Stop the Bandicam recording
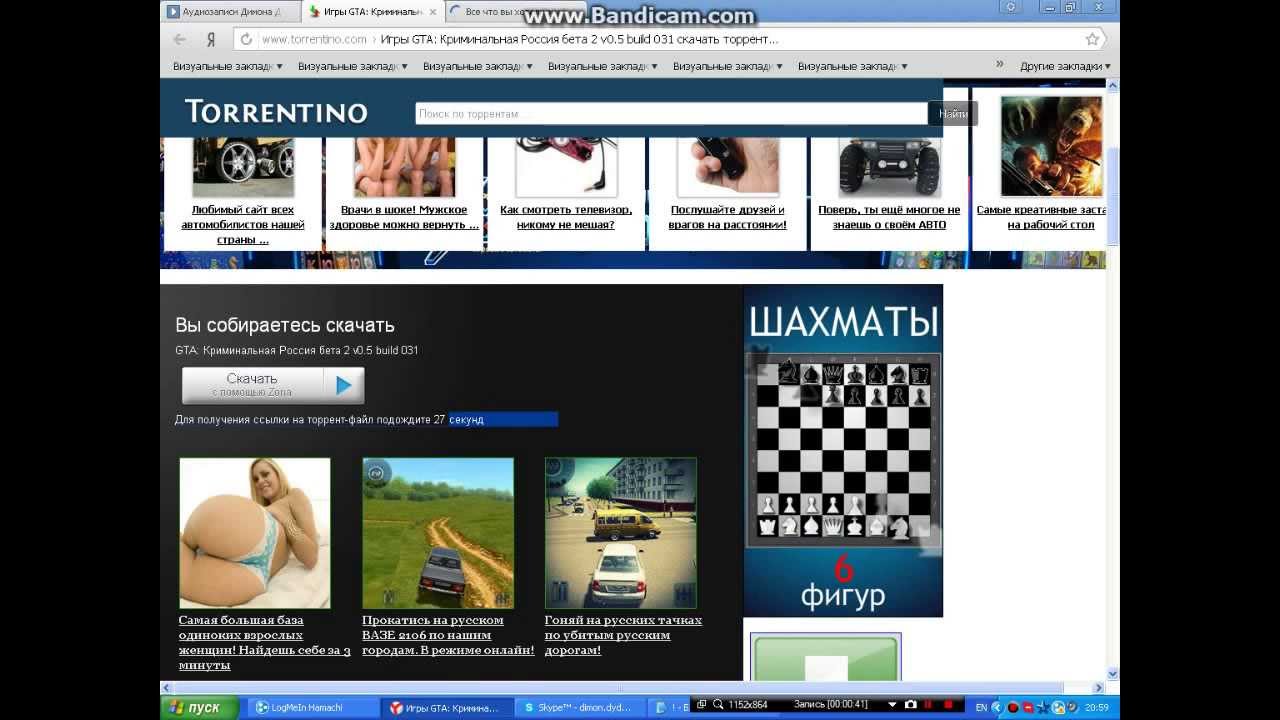Screen dimensions: 1280x720 [x=947, y=705]
